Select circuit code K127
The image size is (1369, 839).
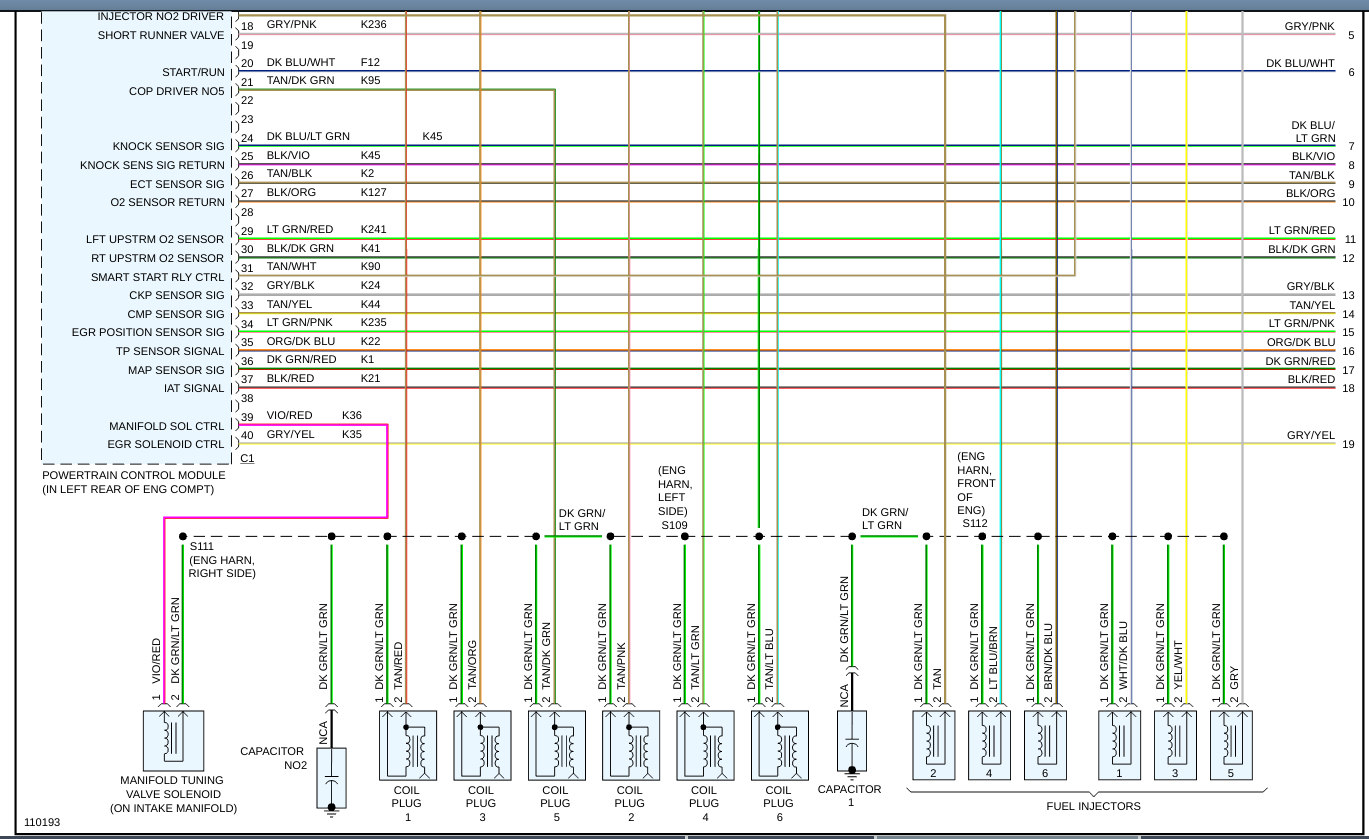point(374,192)
